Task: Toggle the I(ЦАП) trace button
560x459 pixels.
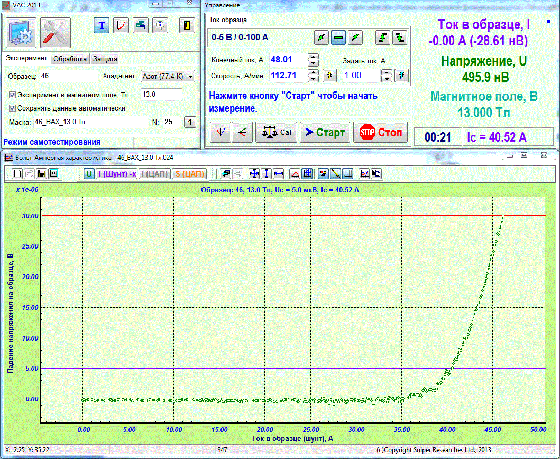Action: pos(155,174)
